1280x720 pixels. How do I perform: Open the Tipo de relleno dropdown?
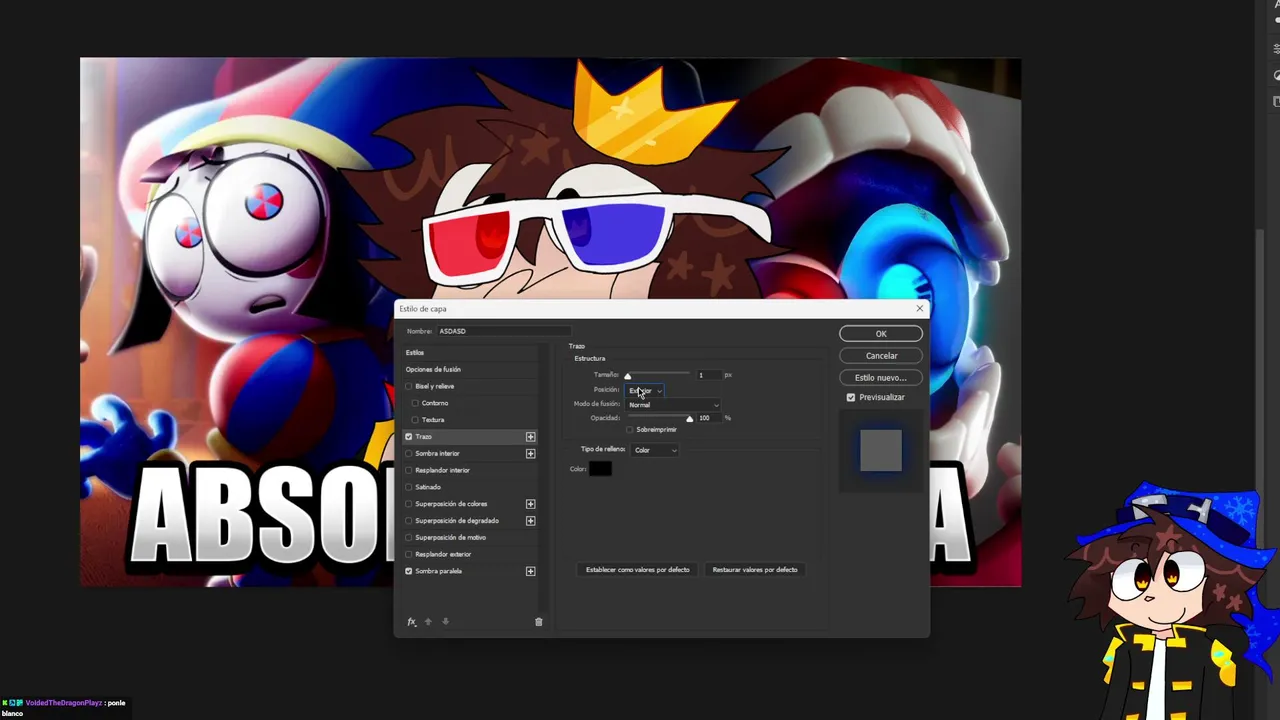tap(655, 450)
